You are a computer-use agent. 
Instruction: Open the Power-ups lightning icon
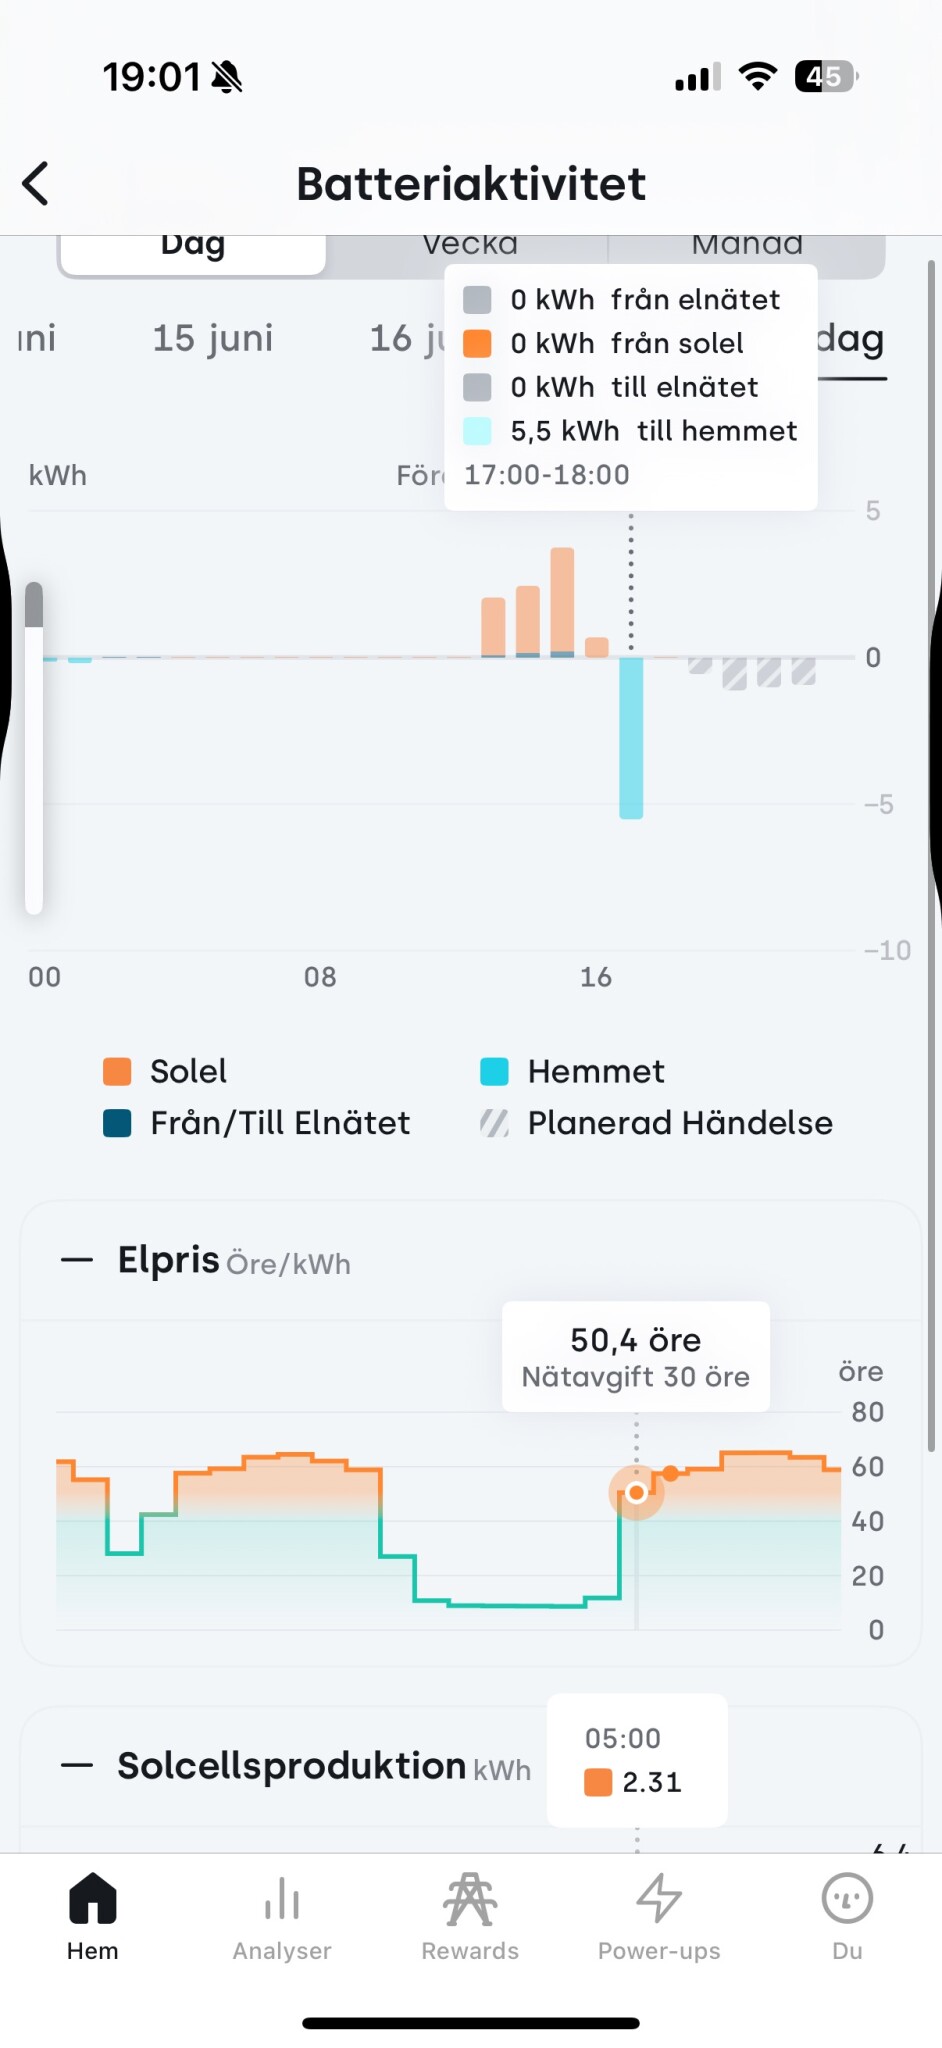tap(659, 1898)
